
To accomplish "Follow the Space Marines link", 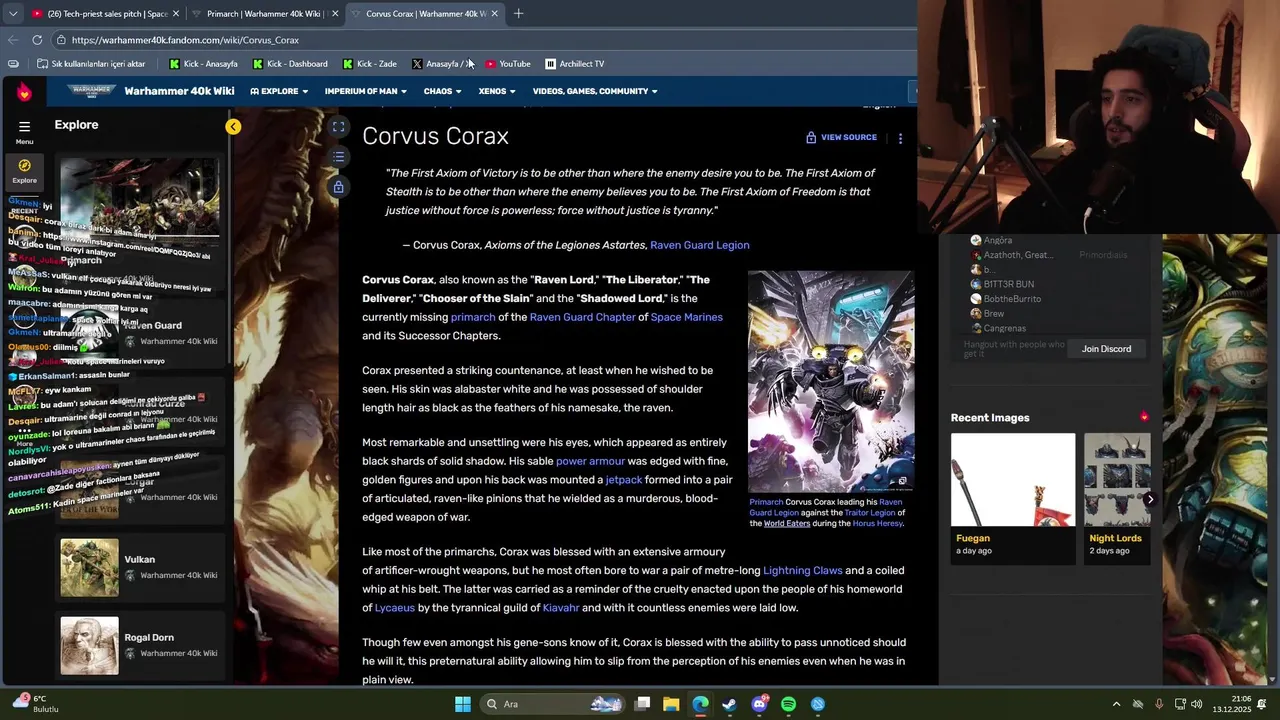I will 686,317.
